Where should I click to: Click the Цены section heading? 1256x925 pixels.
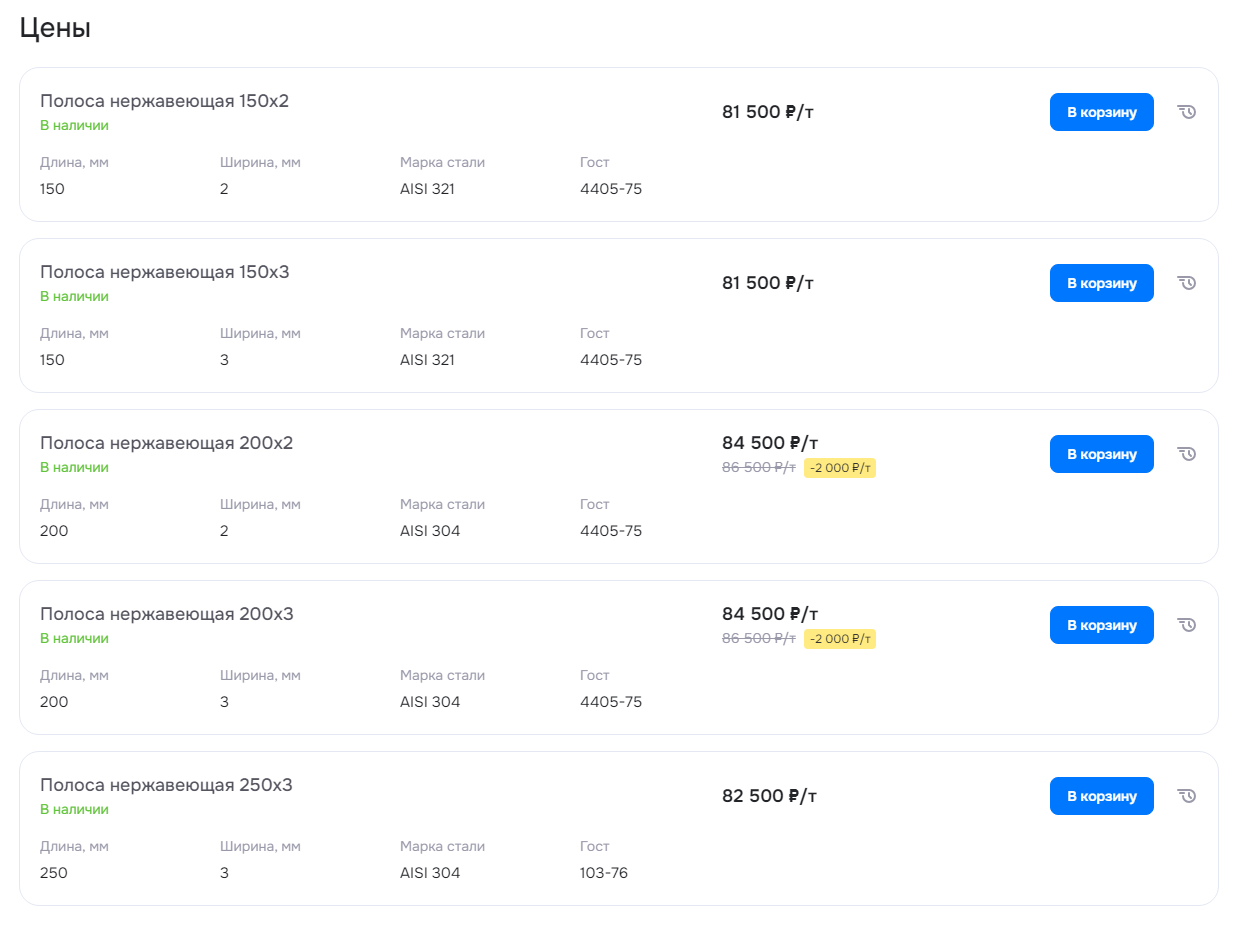coord(55,29)
